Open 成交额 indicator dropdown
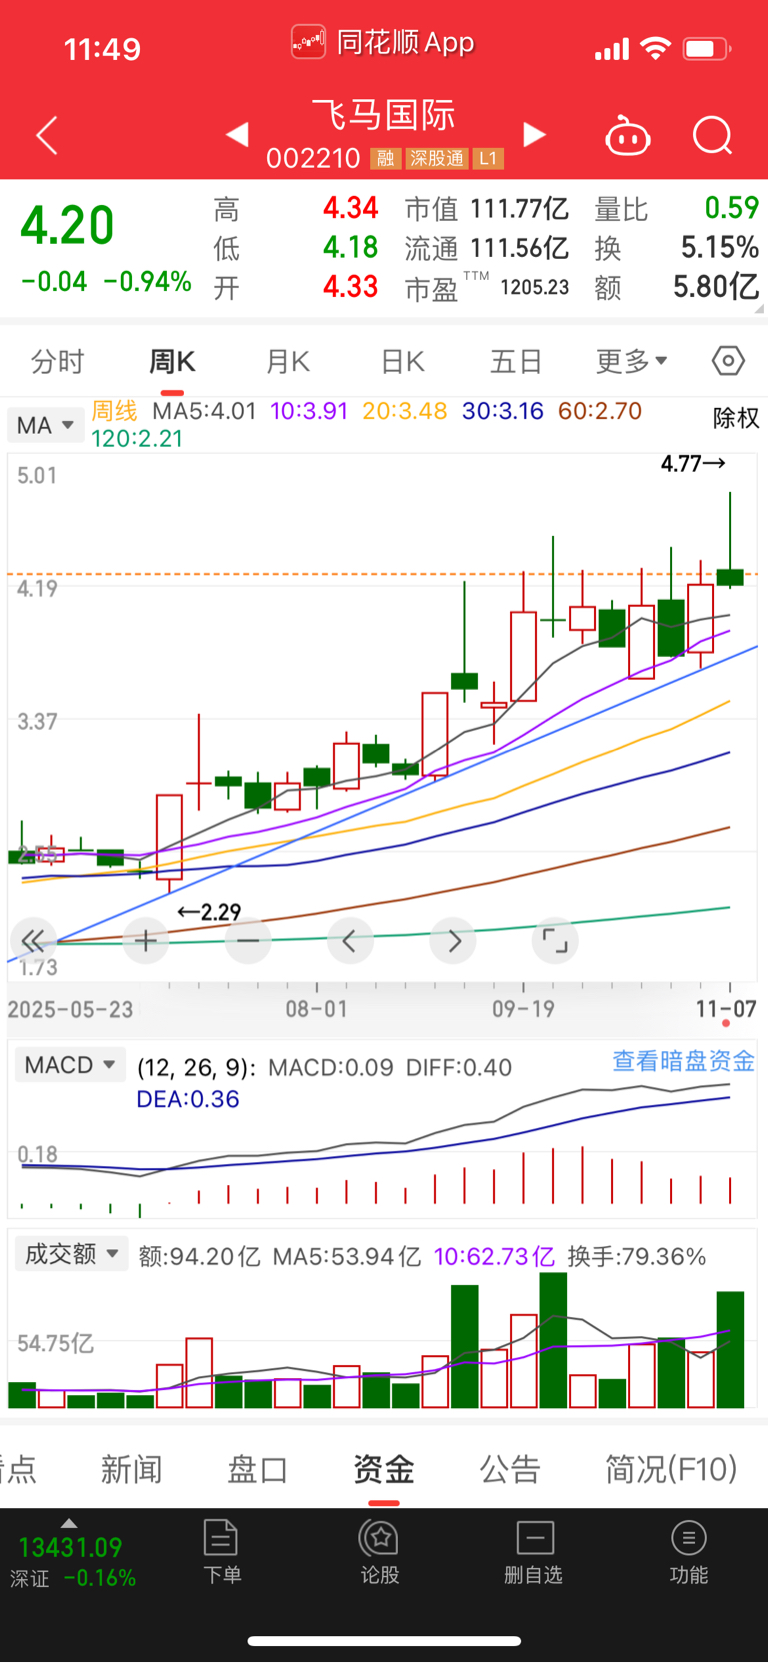Image resolution: width=768 pixels, height=1663 pixels. pos(71,1253)
